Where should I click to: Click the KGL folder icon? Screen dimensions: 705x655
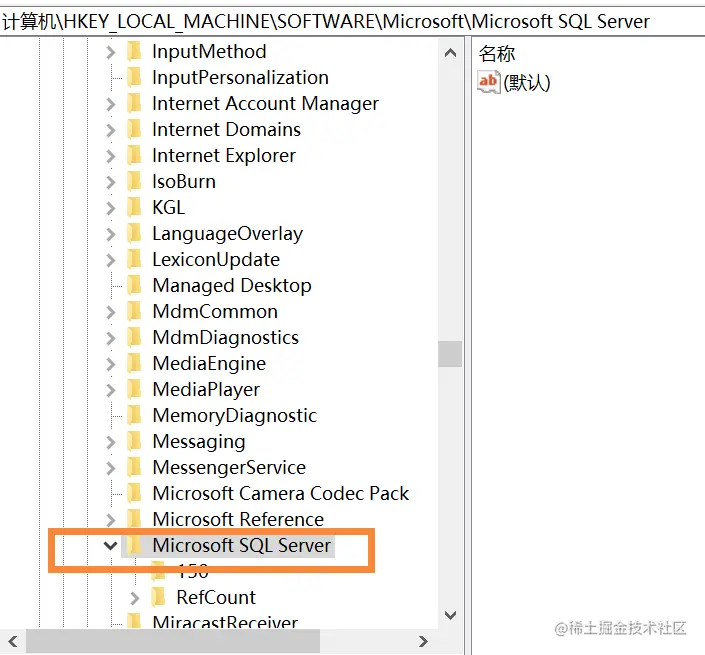134,207
